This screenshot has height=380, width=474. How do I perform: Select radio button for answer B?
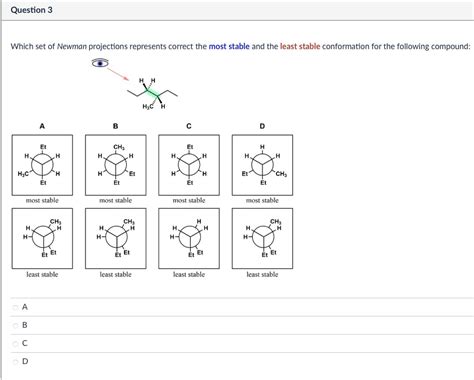[15, 325]
